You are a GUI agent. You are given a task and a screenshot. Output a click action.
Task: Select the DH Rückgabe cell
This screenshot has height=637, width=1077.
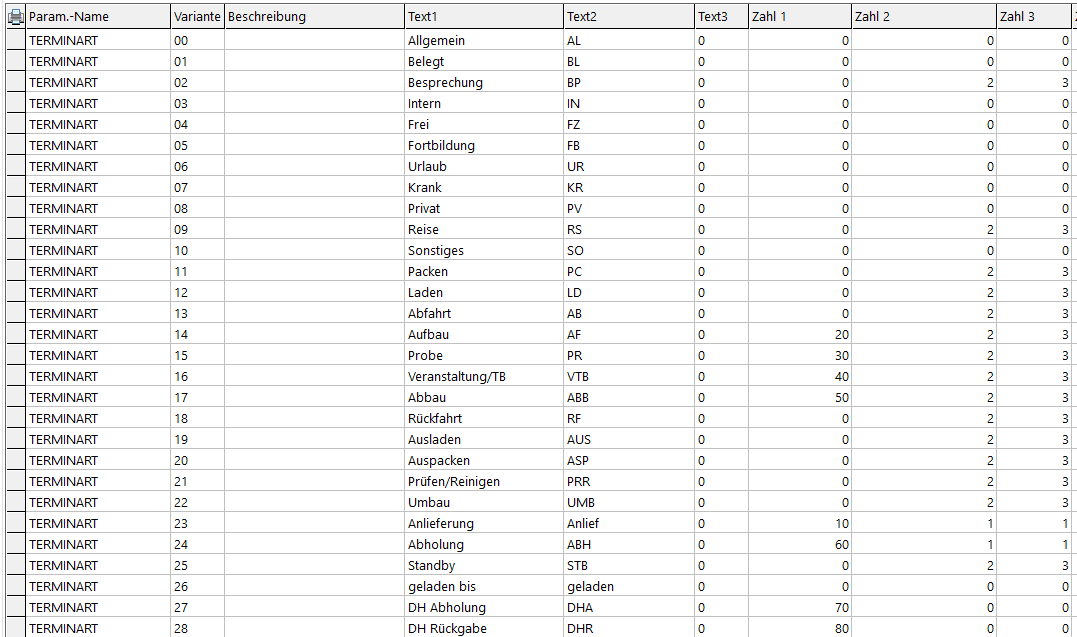pyautogui.click(x=484, y=628)
